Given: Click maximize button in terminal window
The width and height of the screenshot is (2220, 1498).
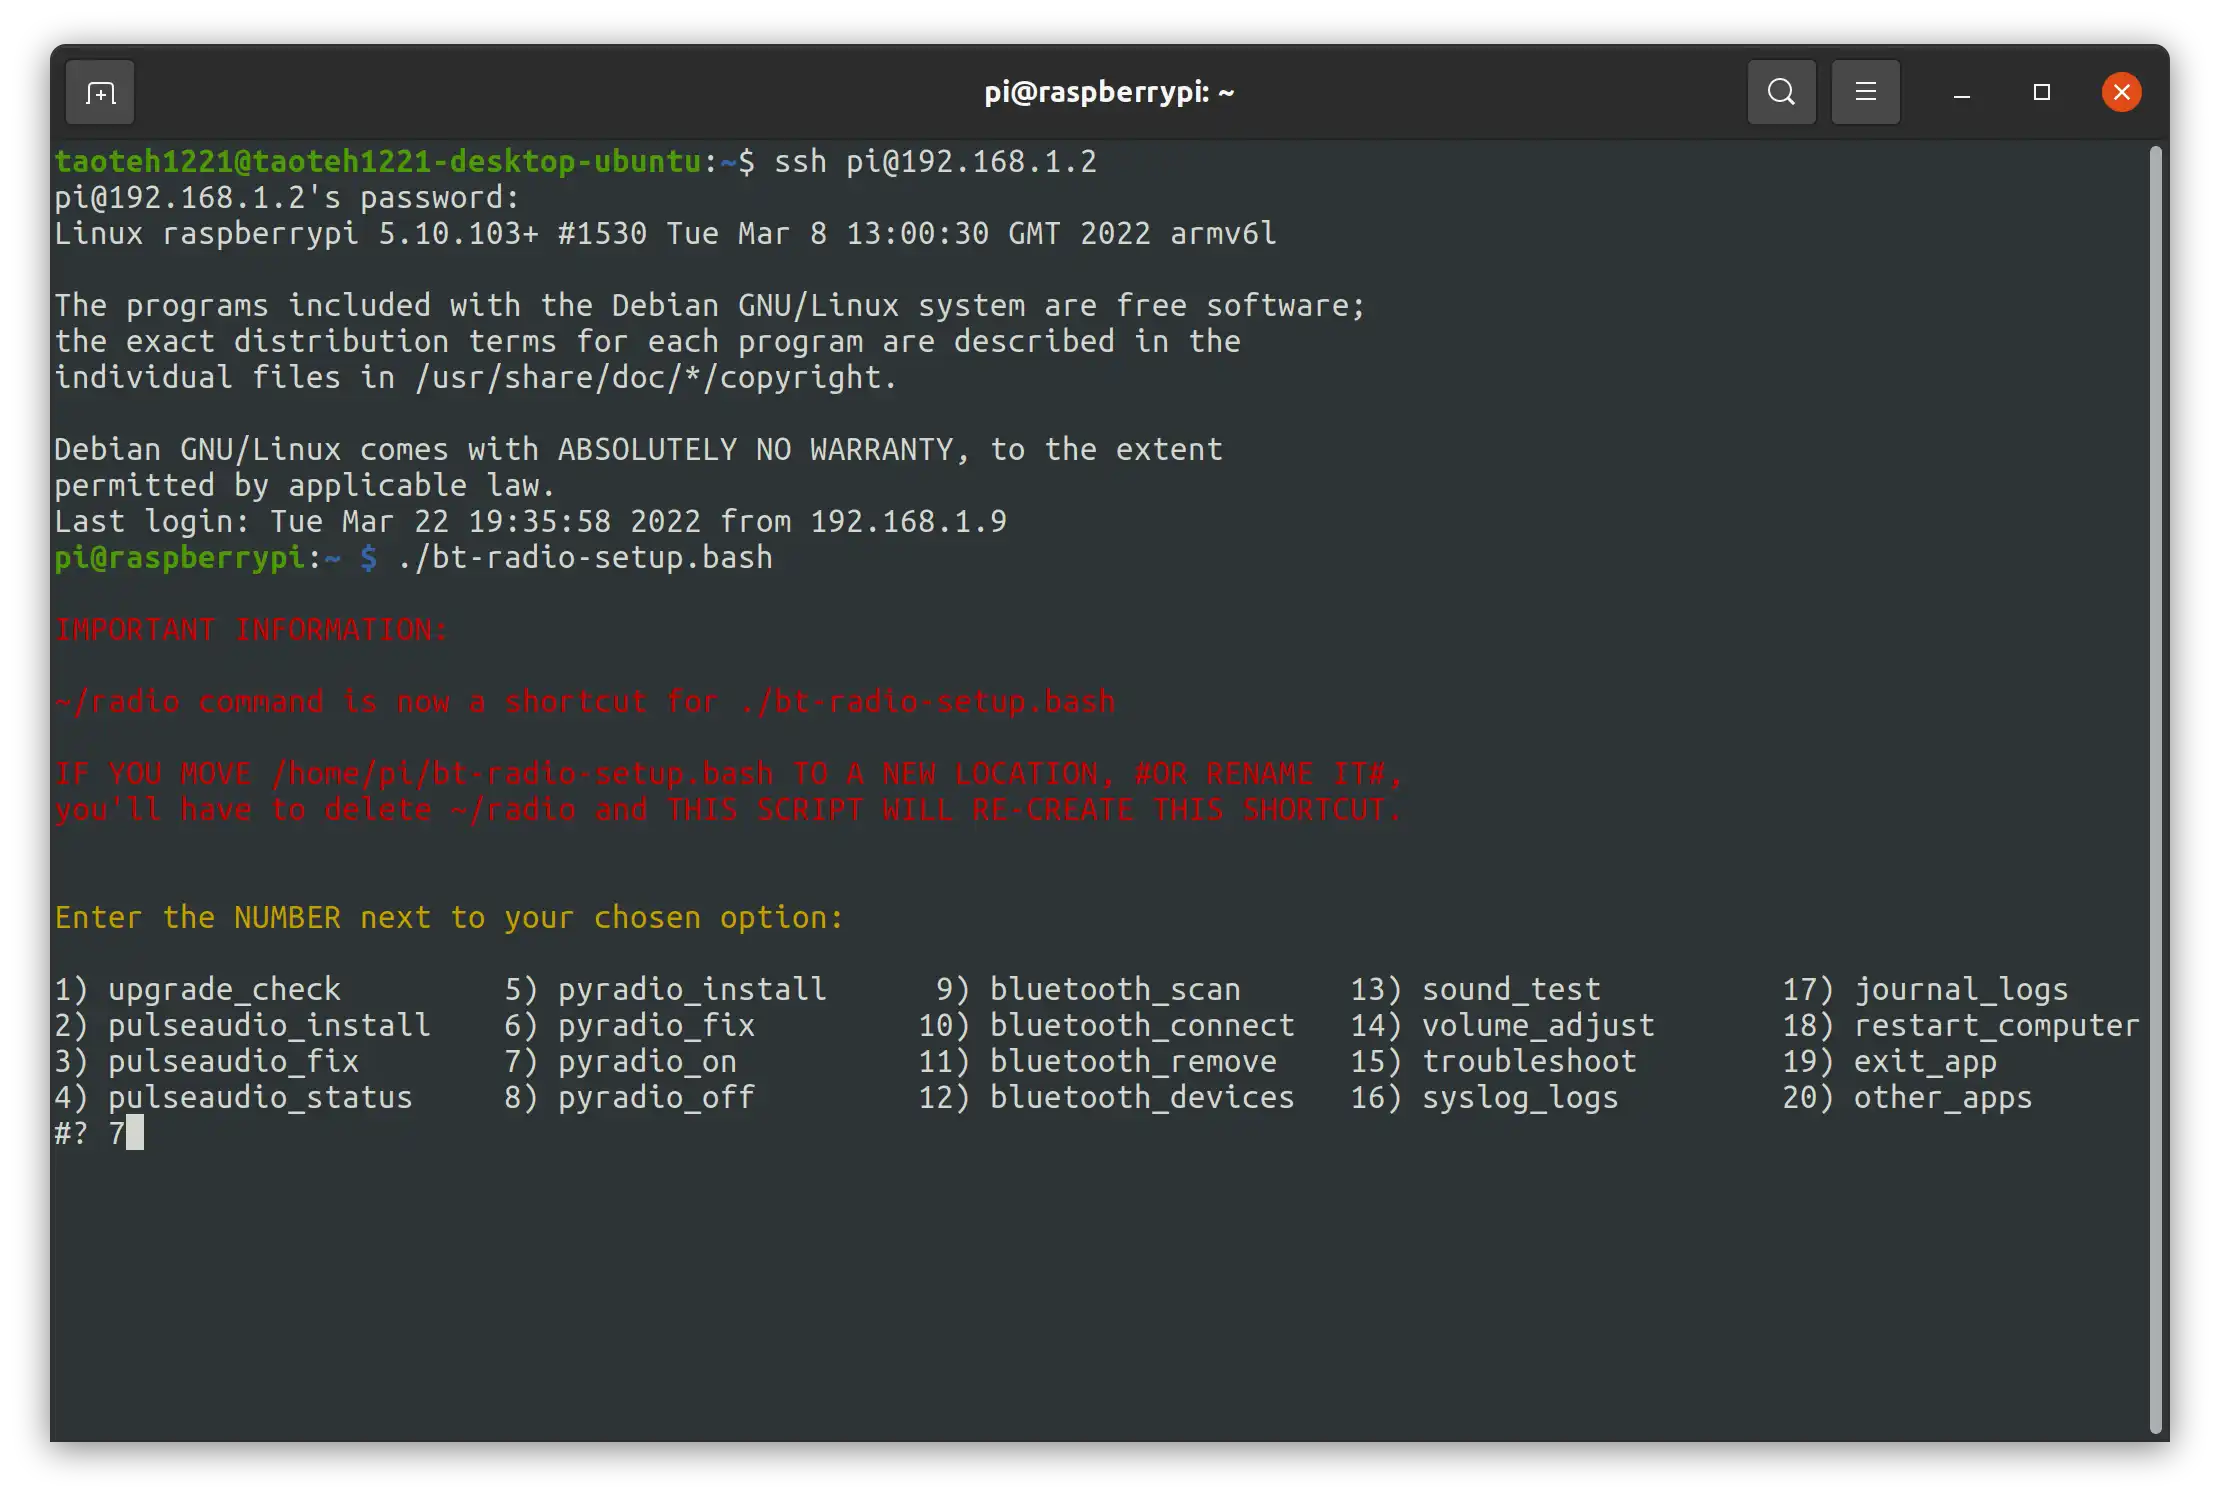Looking at the screenshot, I should (x=2041, y=92).
